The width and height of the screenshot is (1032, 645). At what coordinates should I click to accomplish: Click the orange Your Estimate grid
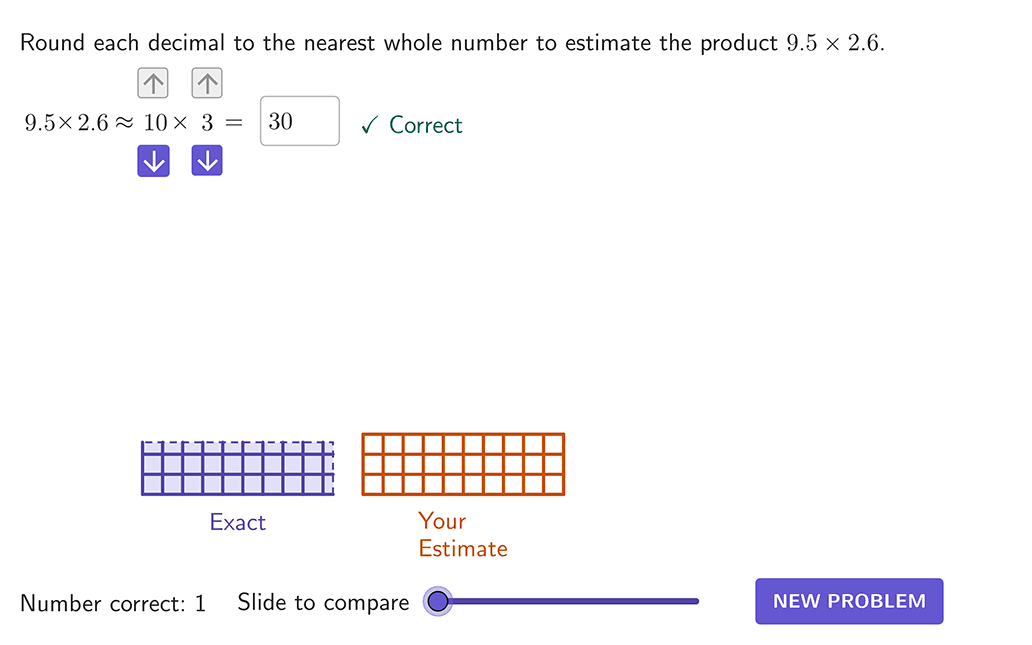463,464
